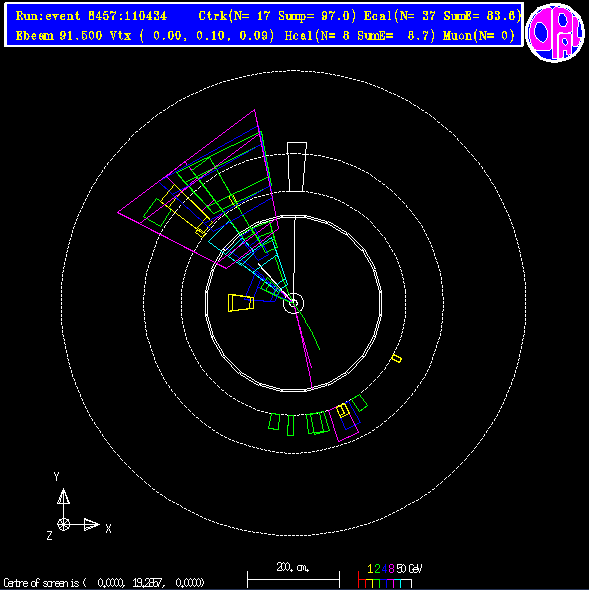
Task: Click the white trapezoid detector at top
Action: pos(297,167)
